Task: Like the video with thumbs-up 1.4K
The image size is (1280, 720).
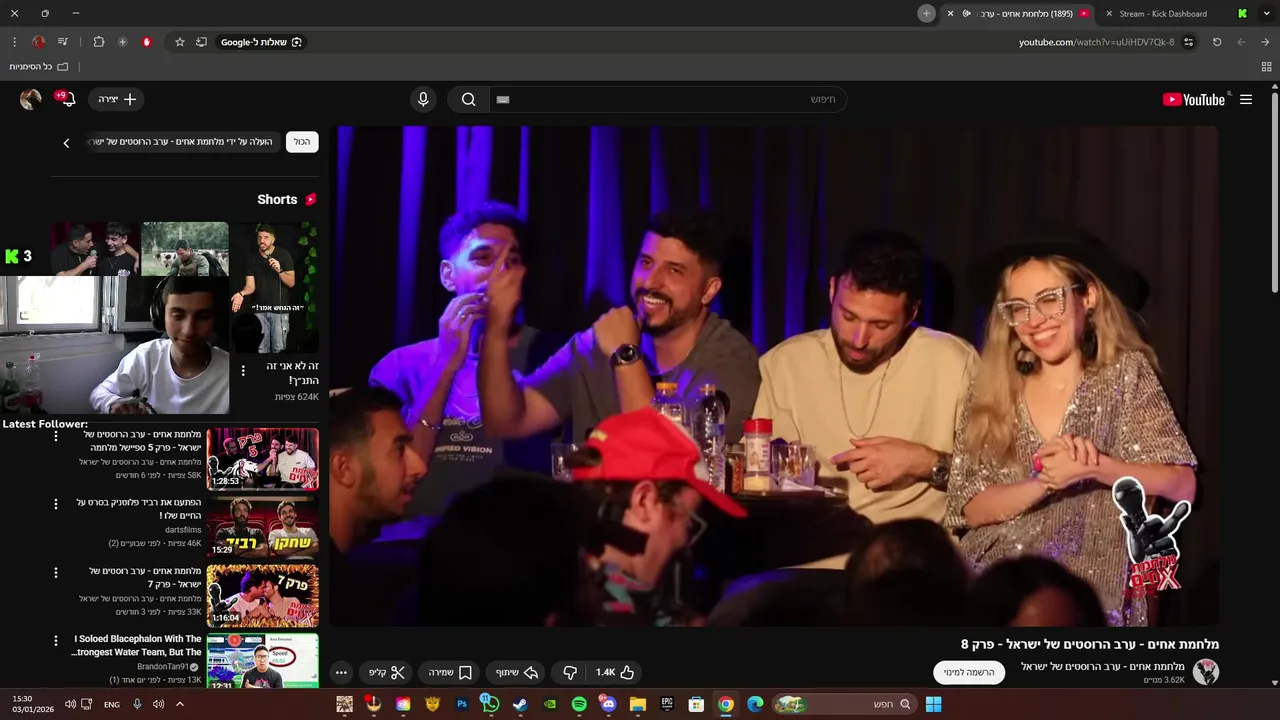Action: click(614, 673)
